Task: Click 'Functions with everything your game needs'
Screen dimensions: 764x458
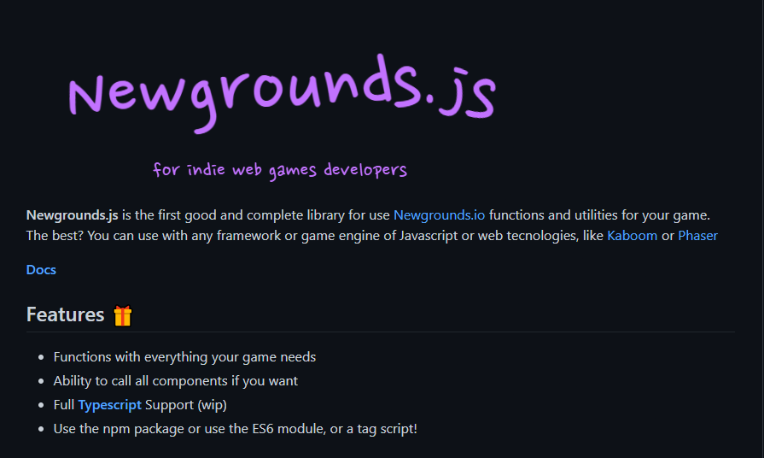Action: [x=185, y=357]
